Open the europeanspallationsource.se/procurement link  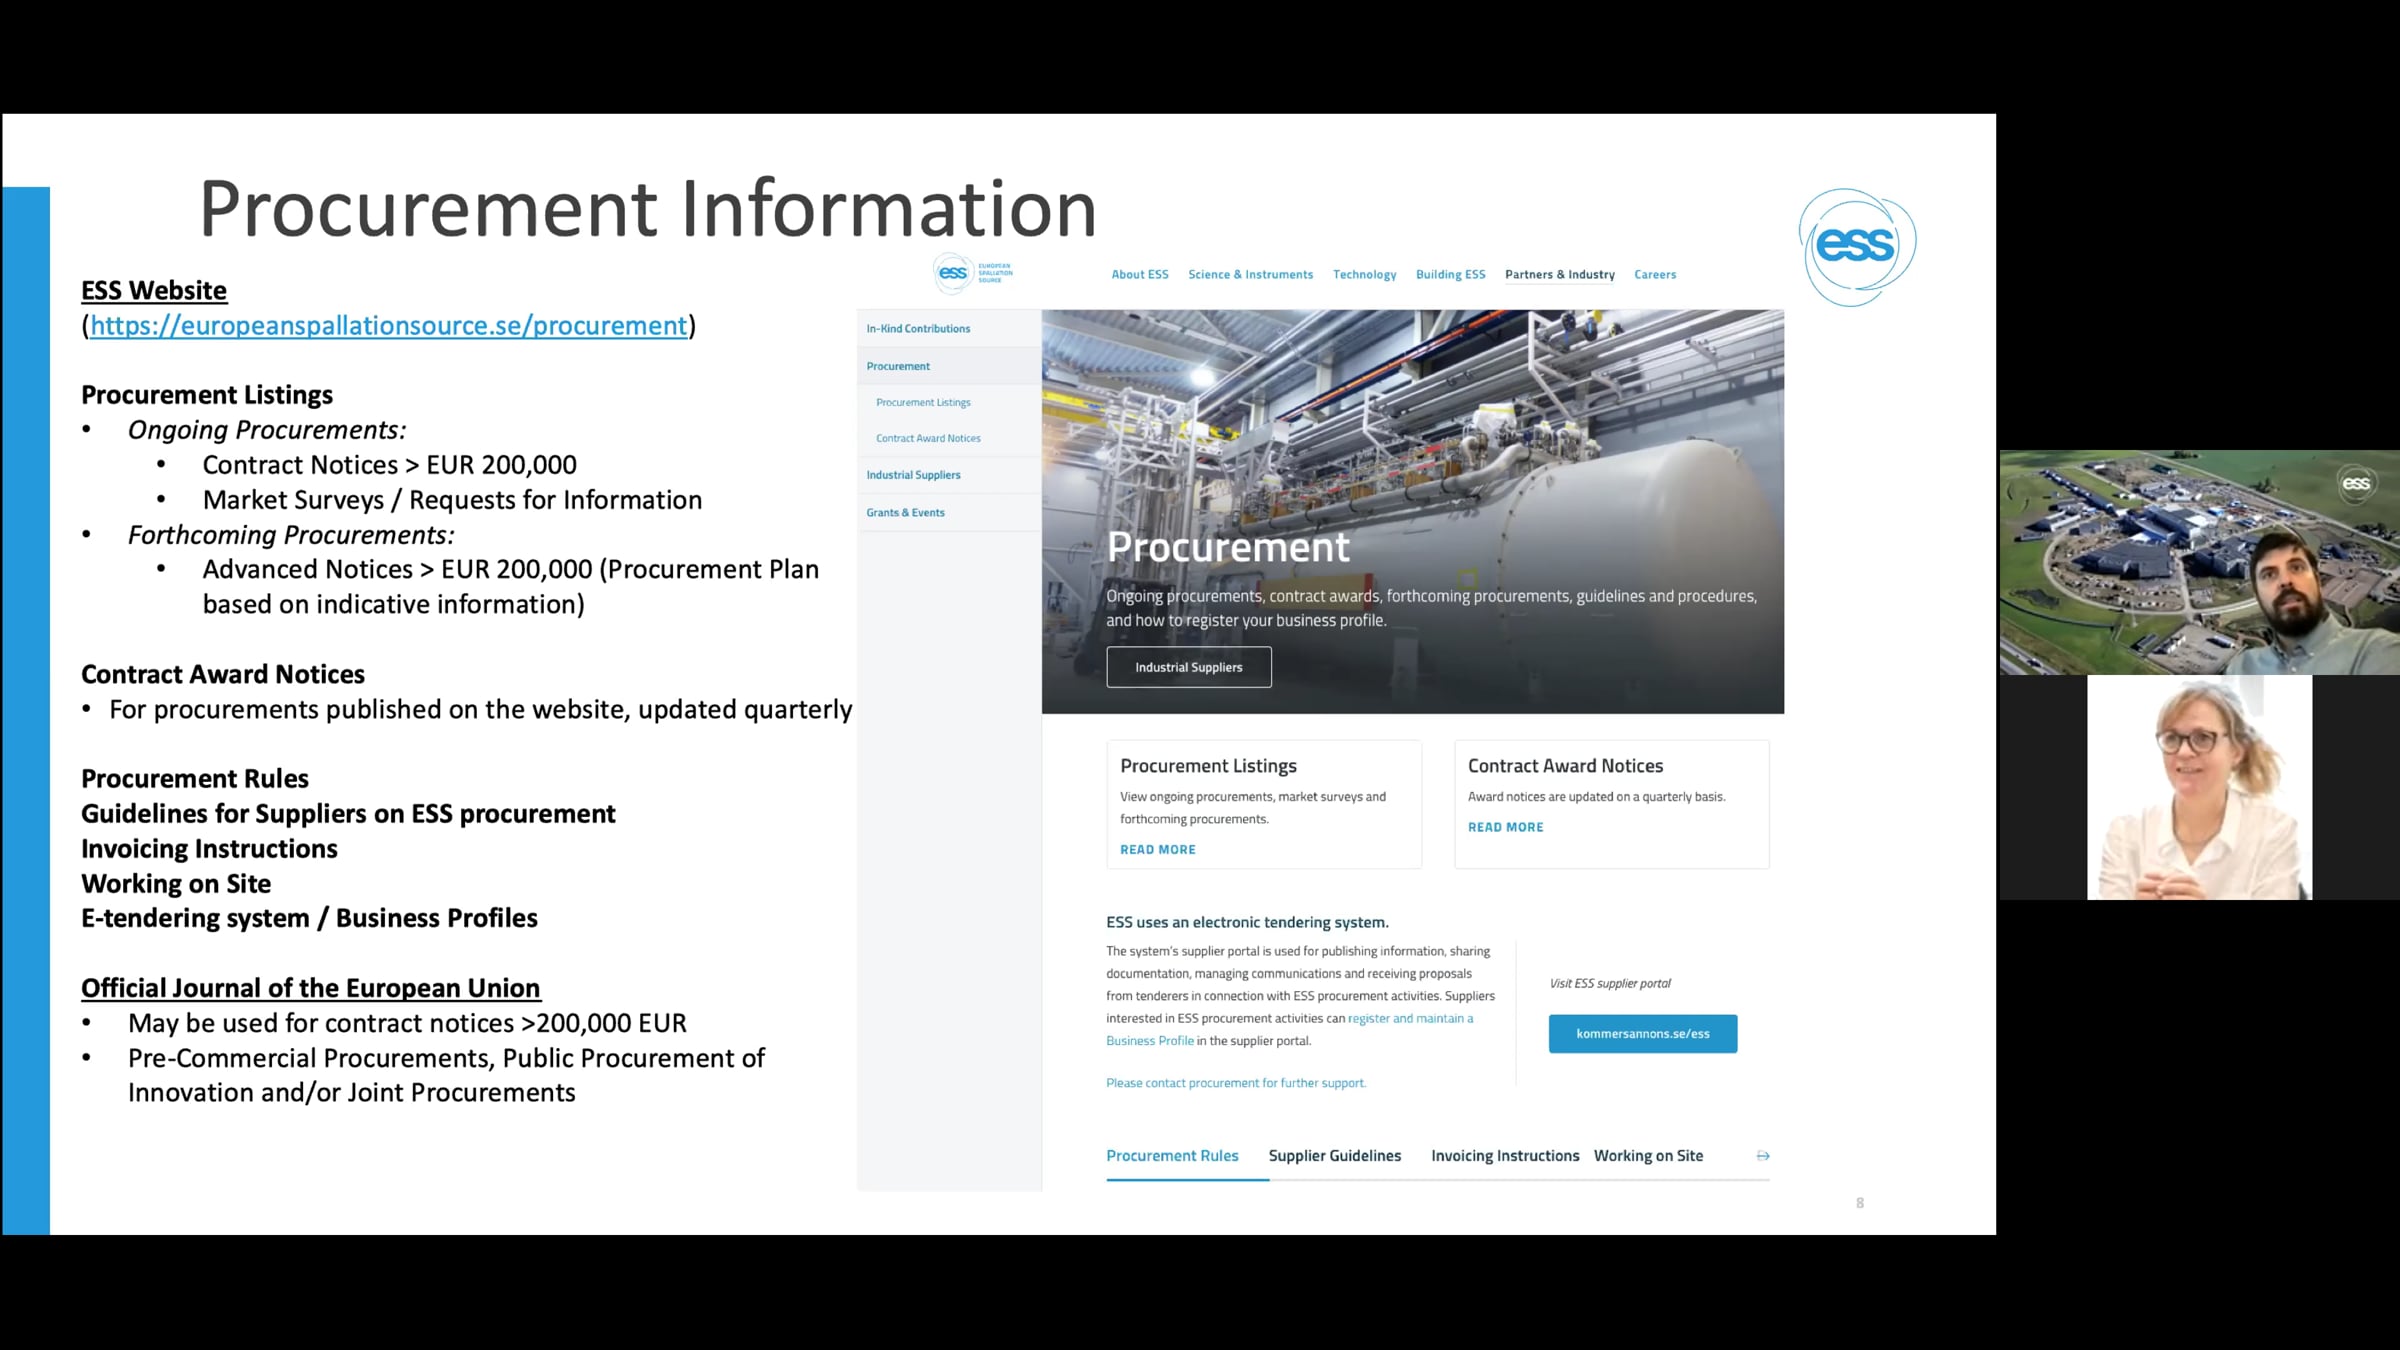coord(388,326)
